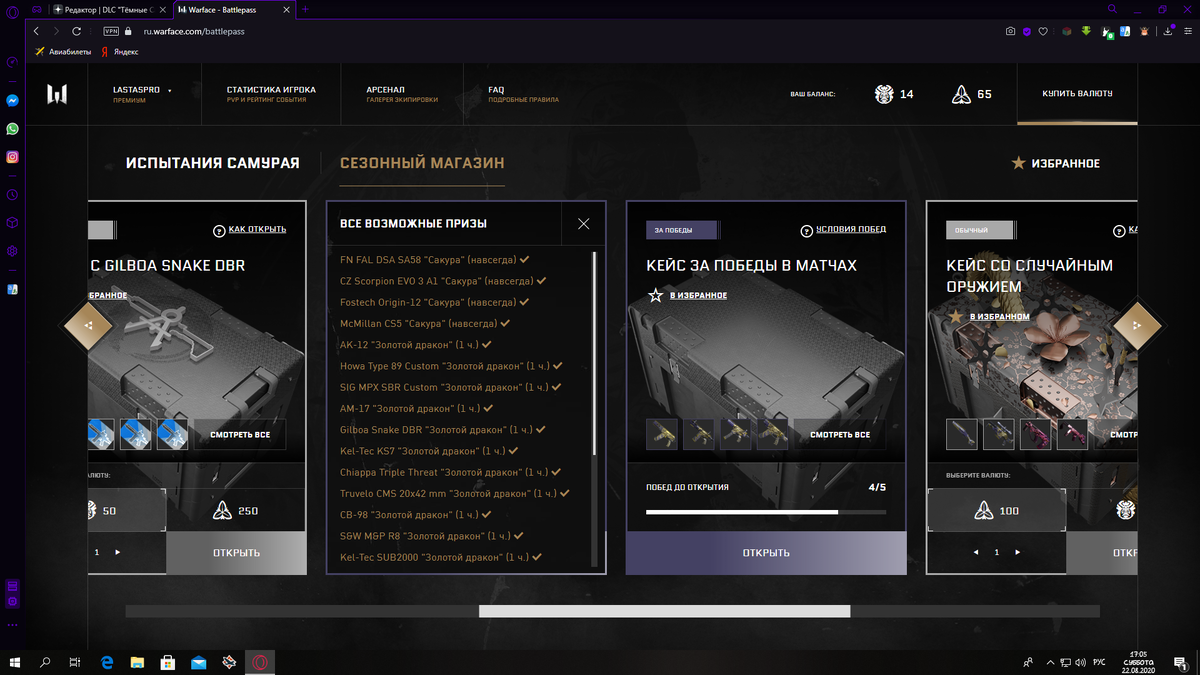Viewport: 1200px width, 675px height.
Task: Open new browser tab plus button
Action: (x=304, y=9)
